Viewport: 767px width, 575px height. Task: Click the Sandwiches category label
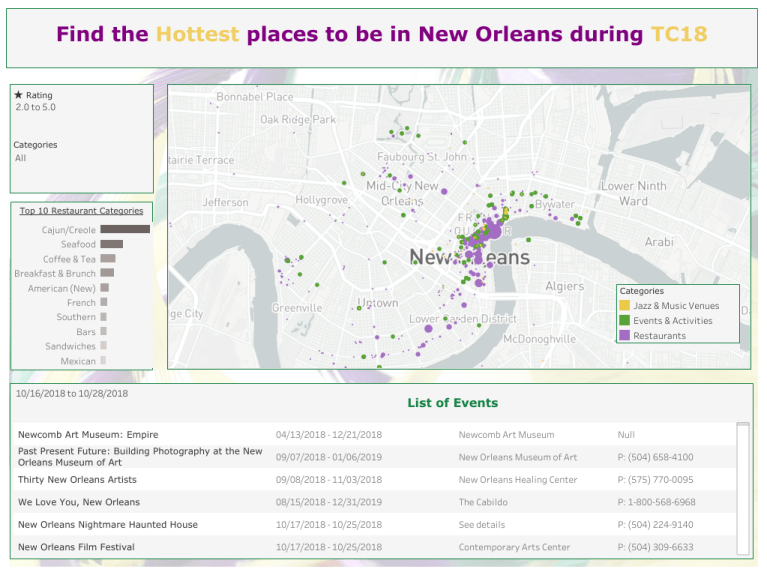click(70, 346)
